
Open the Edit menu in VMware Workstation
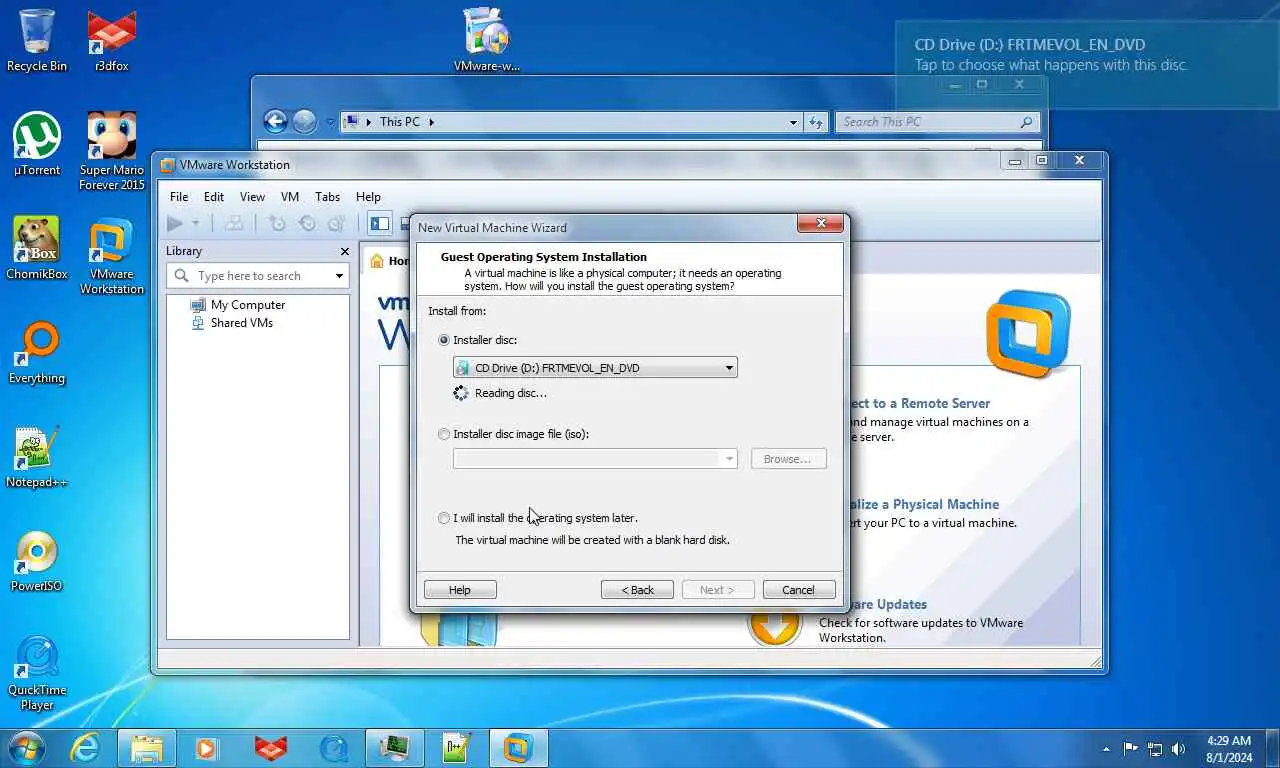pyautogui.click(x=214, y=197)
